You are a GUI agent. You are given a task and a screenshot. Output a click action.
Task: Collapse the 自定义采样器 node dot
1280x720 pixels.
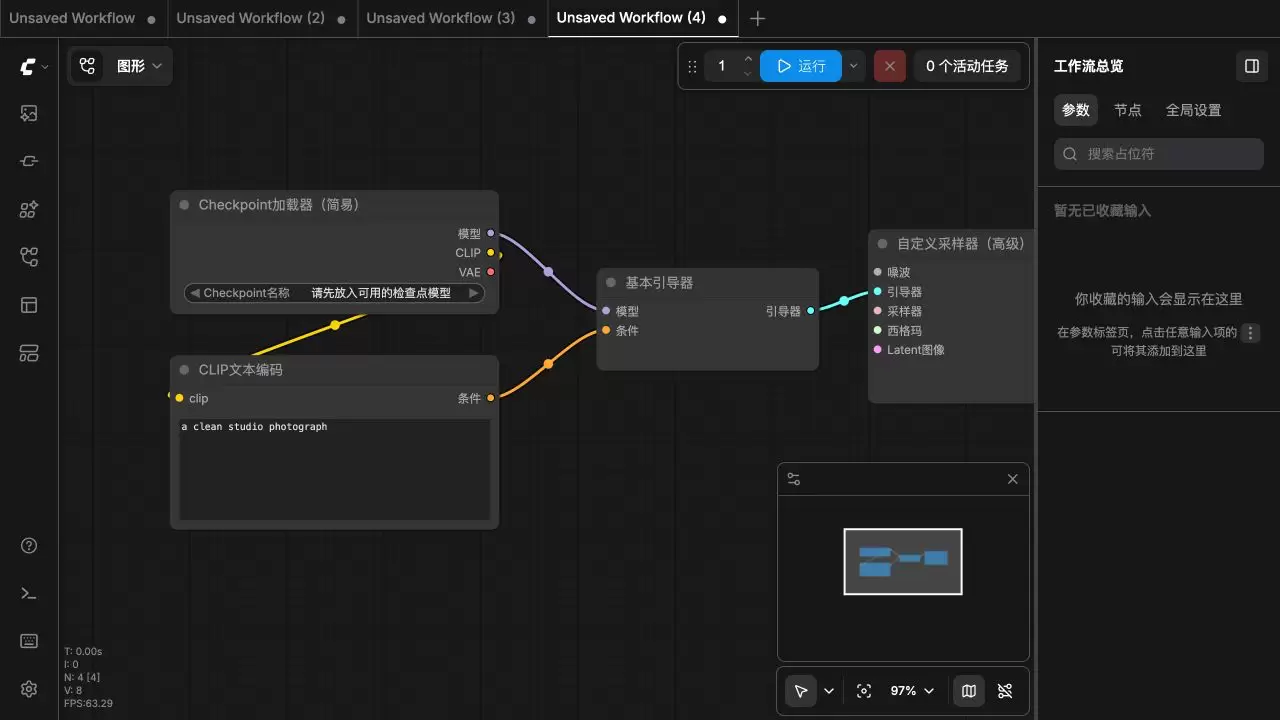coord(882,244)
